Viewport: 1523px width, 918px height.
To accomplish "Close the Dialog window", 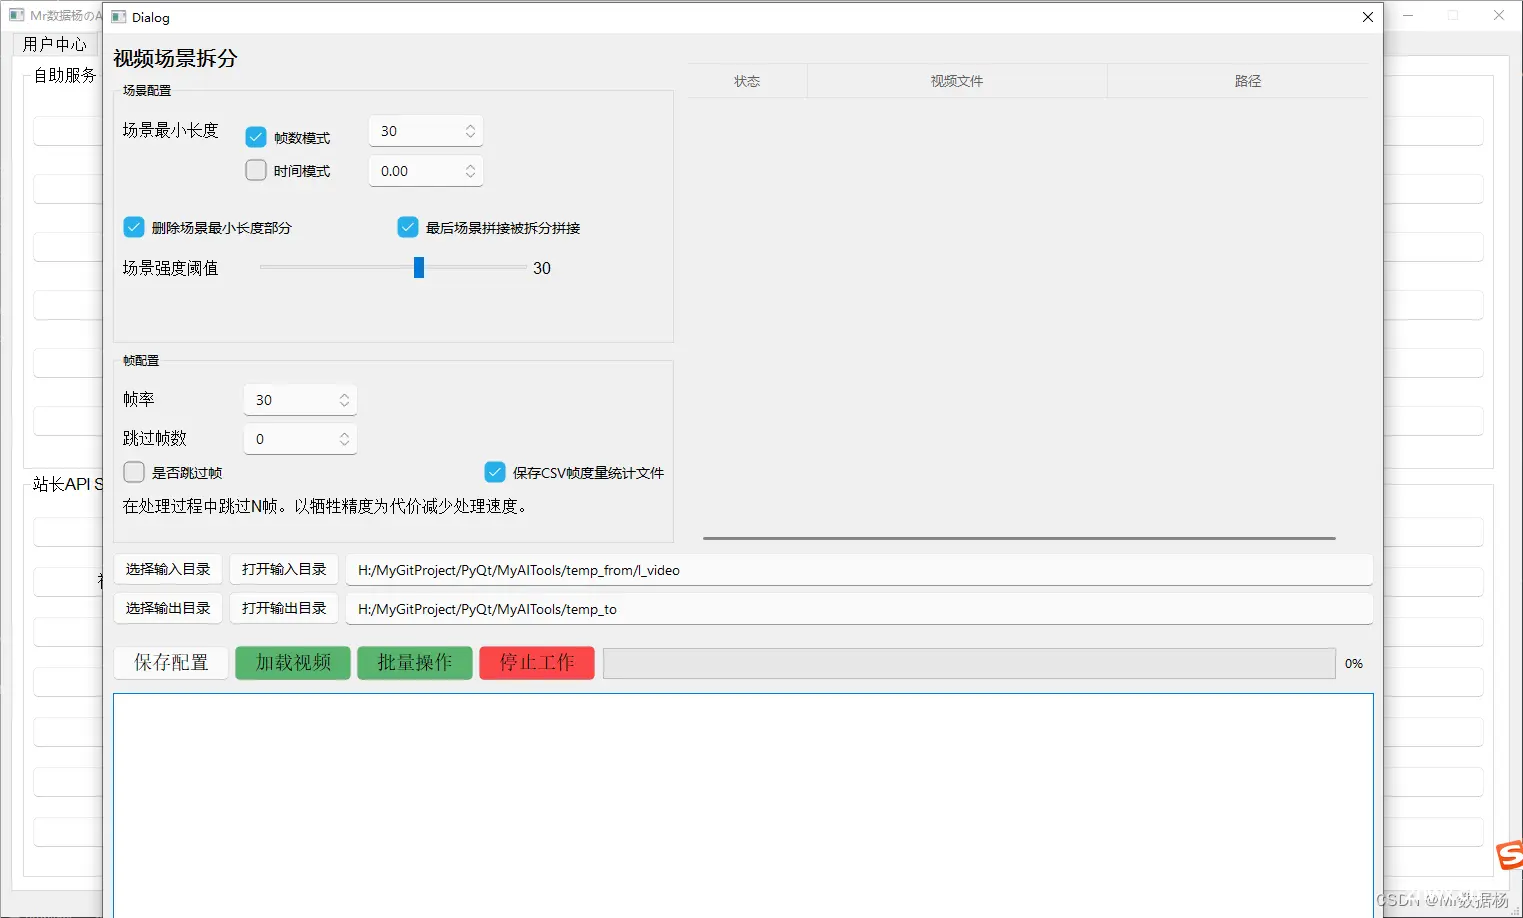I will pos(1368,17).
